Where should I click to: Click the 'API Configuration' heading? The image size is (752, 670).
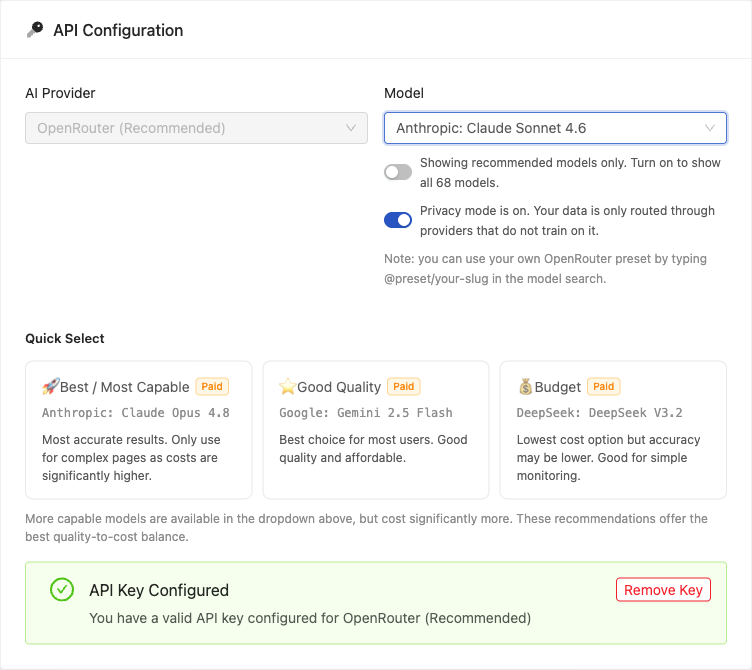coord(118,30)
